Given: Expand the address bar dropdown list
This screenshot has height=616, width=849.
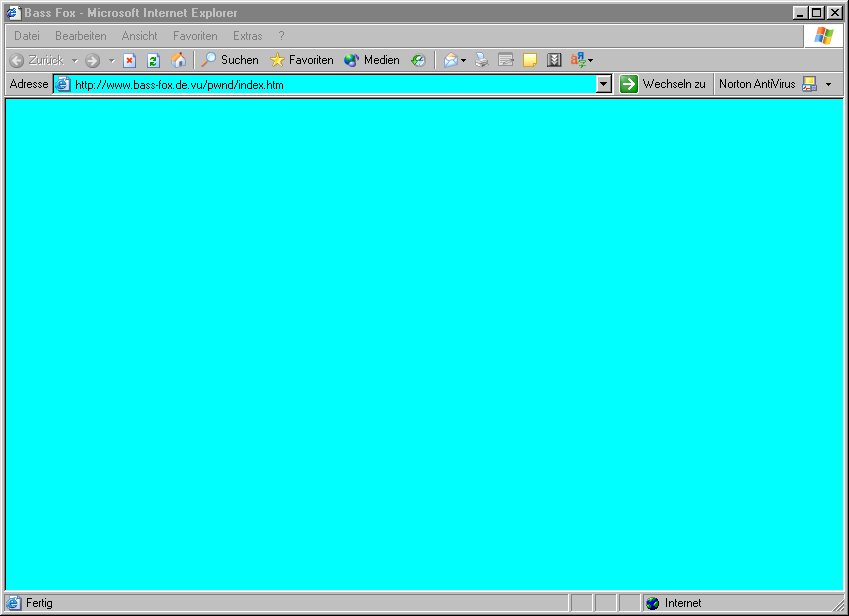Looking at the screenshot, I should coord(604,84).
